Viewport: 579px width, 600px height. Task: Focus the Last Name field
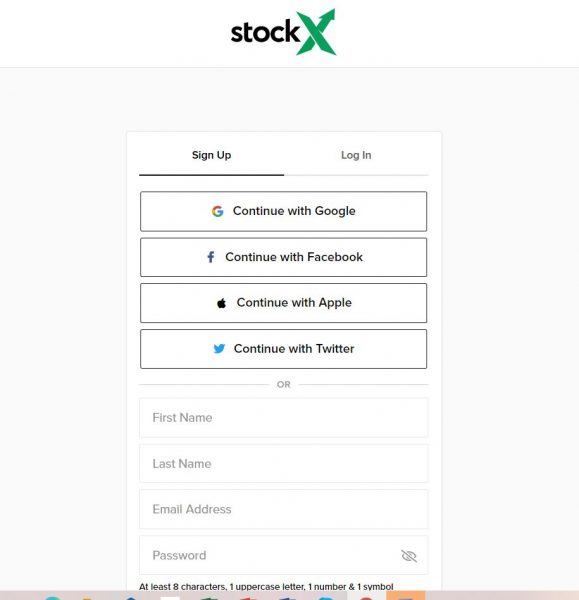coord(284,464)
